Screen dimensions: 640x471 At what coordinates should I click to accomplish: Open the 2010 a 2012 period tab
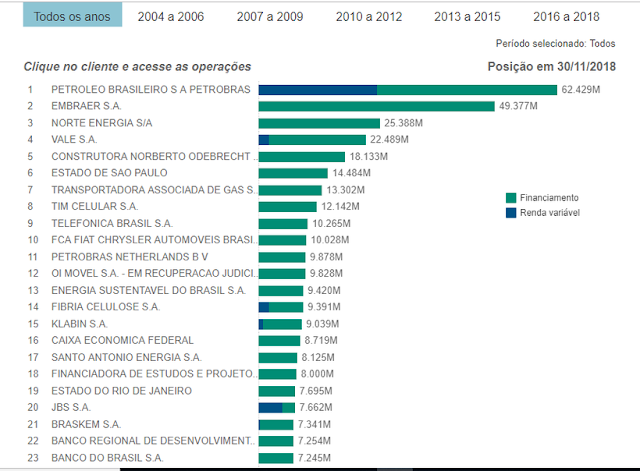[369, 17]
